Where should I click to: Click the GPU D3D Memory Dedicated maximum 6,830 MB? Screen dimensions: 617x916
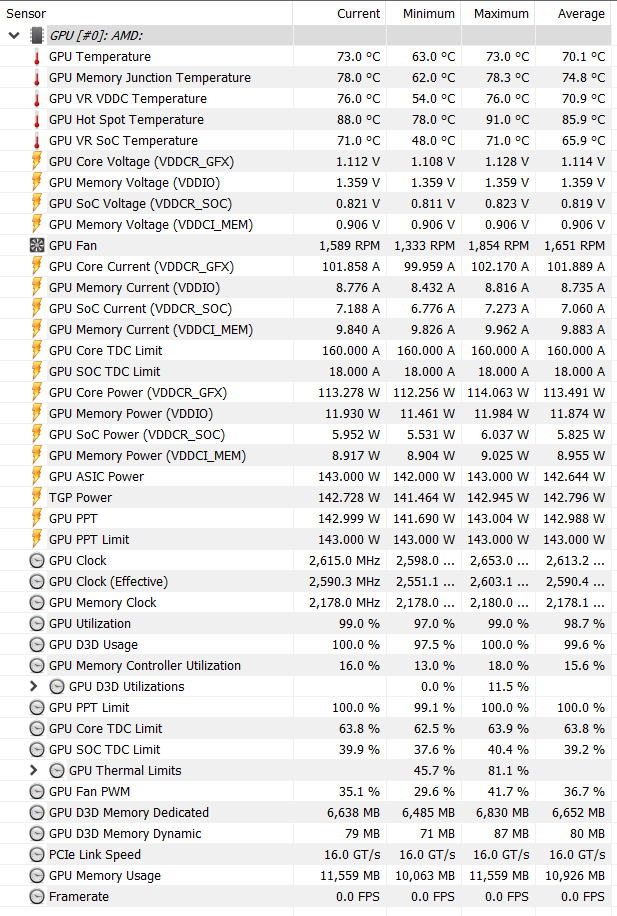click(x=502, y=813)
